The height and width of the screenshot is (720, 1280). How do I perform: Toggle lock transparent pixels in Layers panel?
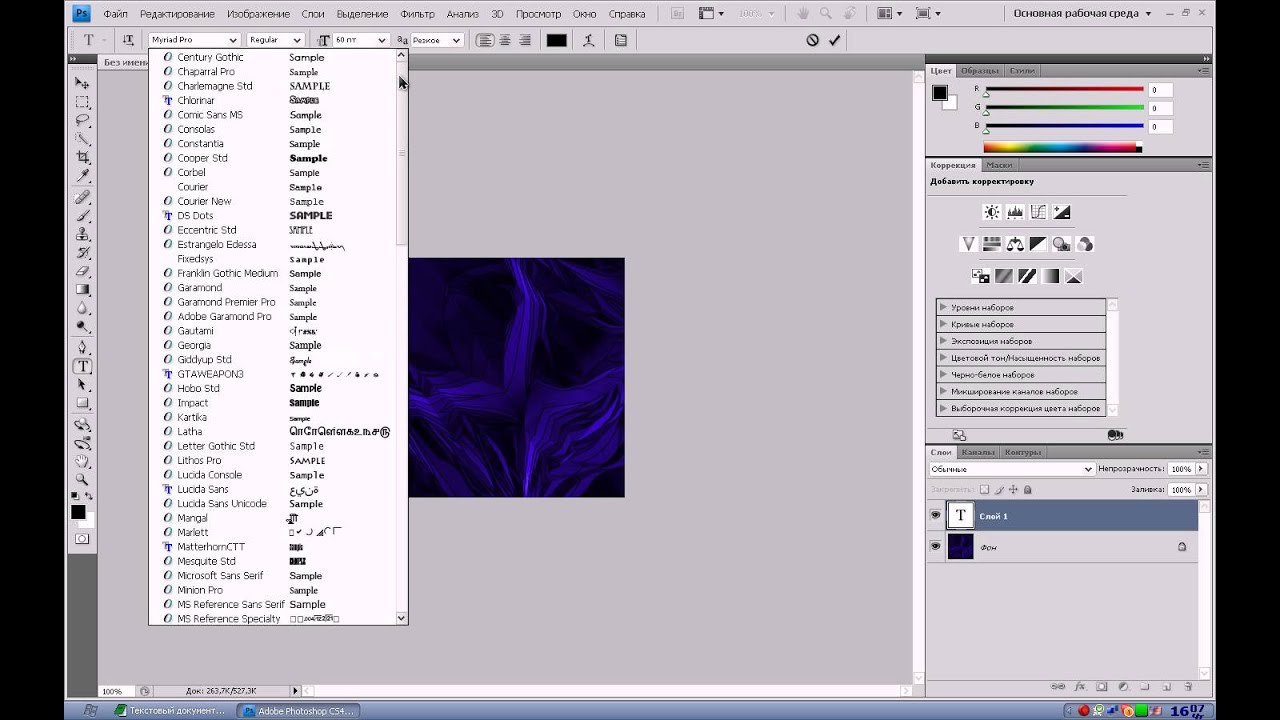pyautogui.click(x=984, y=490)
